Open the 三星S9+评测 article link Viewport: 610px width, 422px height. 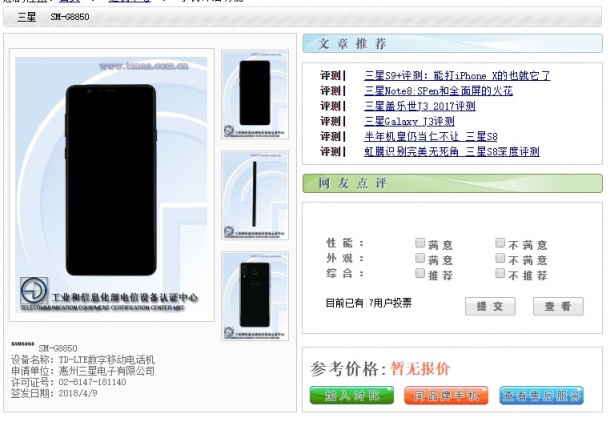click(x=457, y=76)
